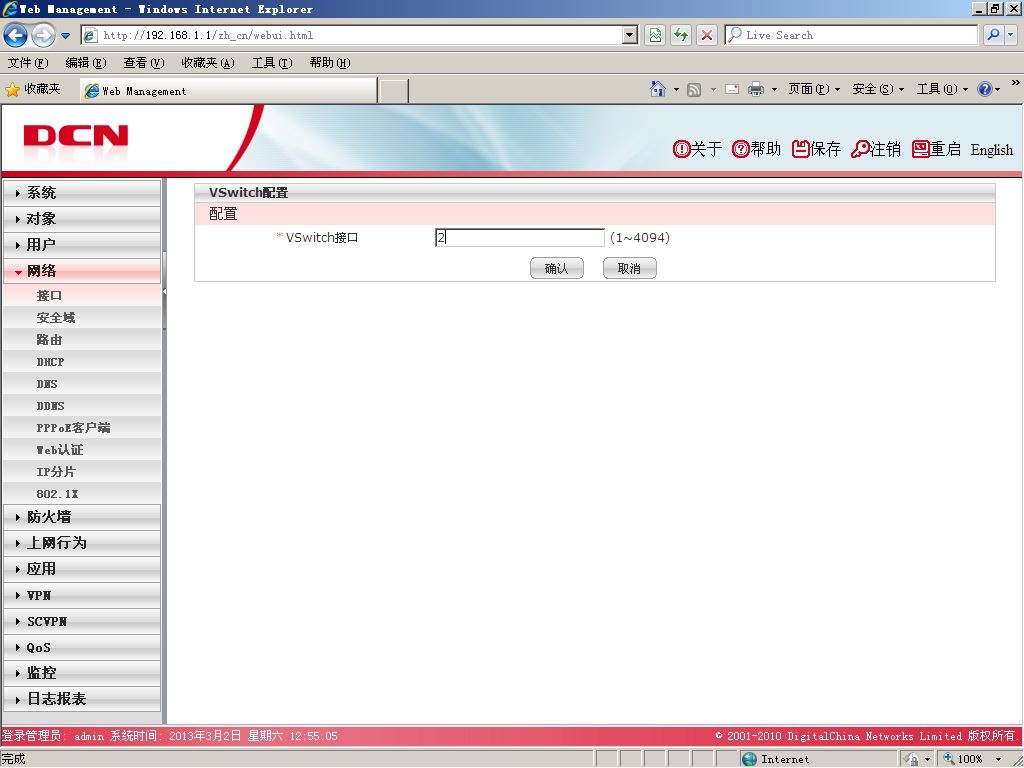
Task: Switch language with the English link
Action: click(991, 150)
